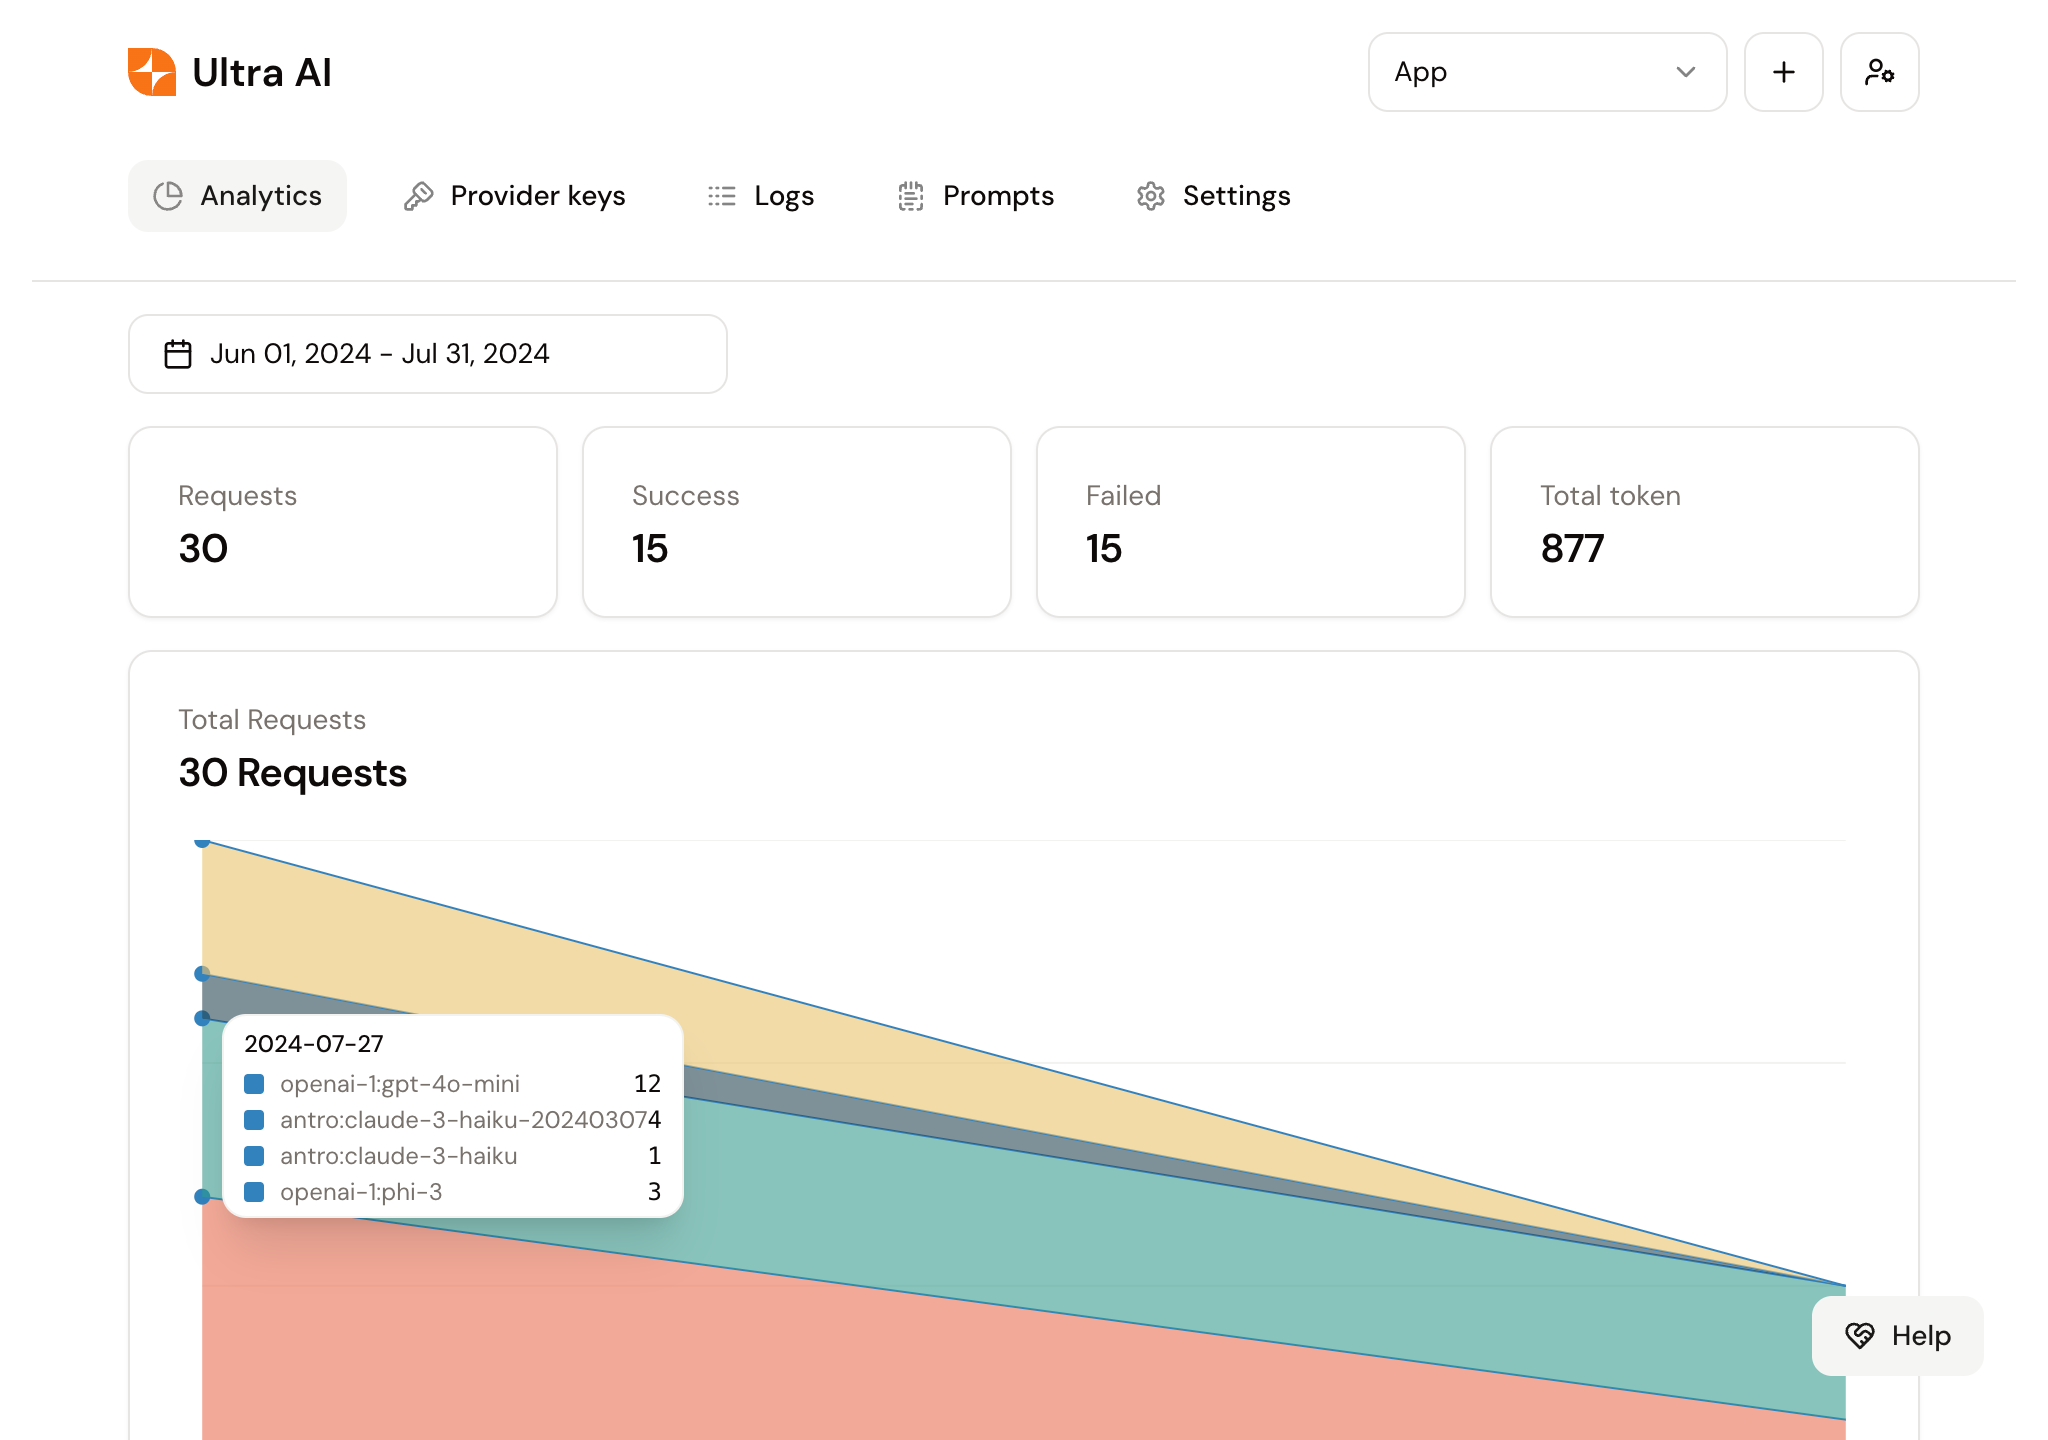The image size is (2048, 1440).
Task: Click the Help button
Action: tap(1897, 1336)
